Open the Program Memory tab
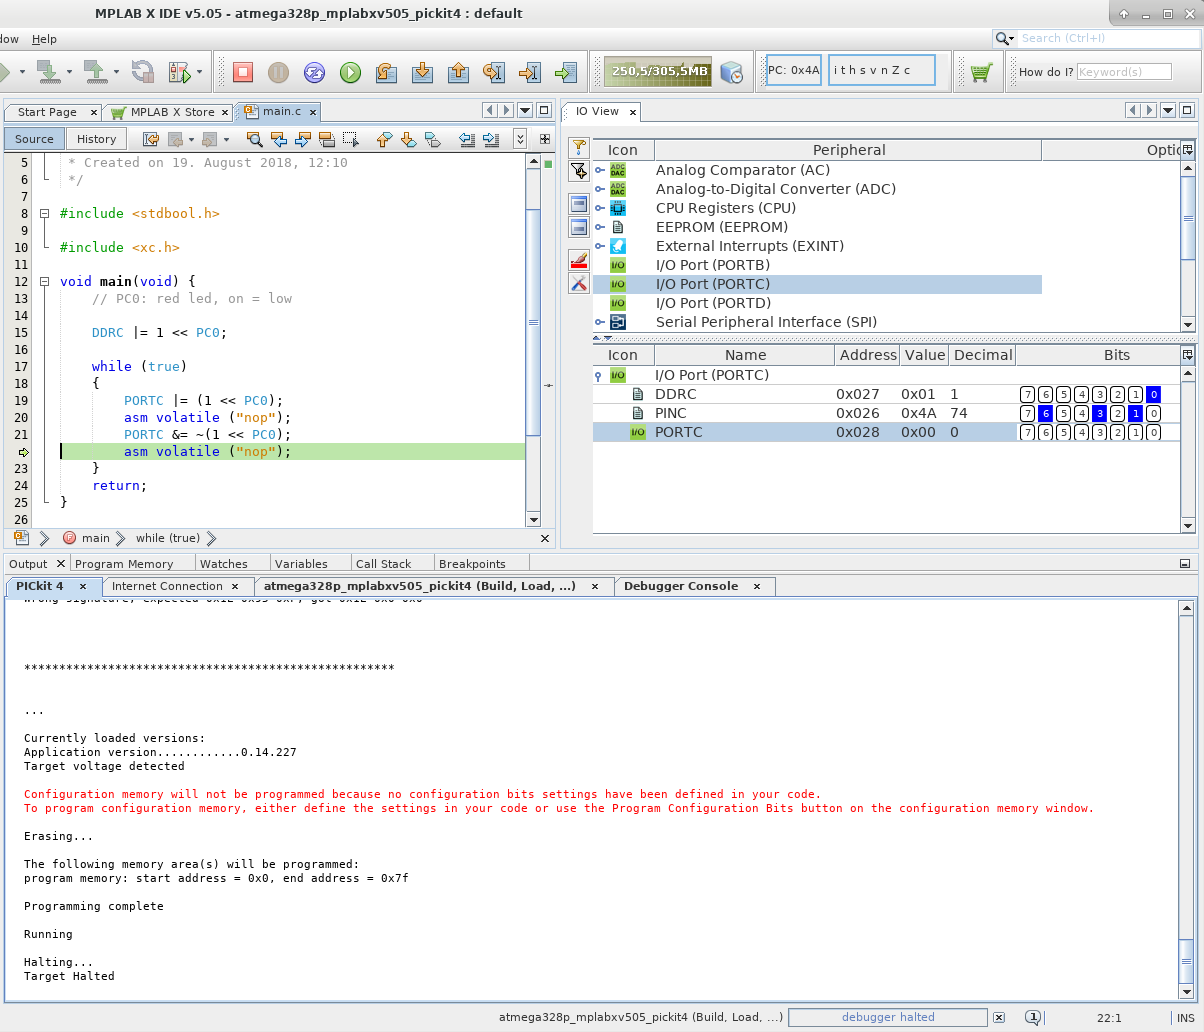The width and height of the screenshot is (1204, 1032). click(x=124, y=564)
